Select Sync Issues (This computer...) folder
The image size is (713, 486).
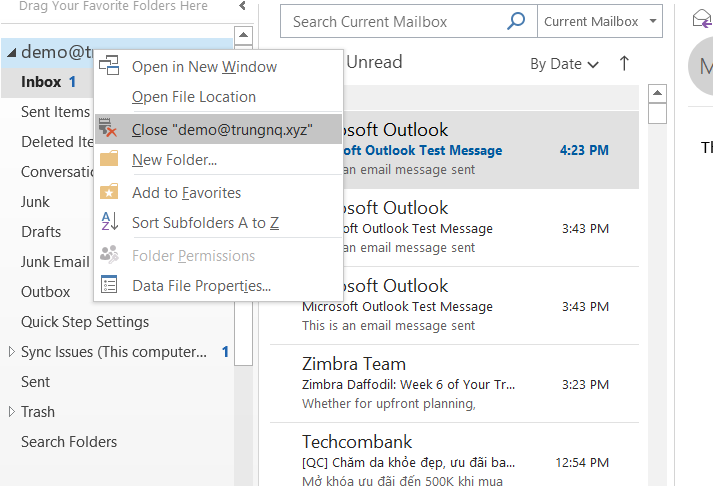(x=114, y=352)
